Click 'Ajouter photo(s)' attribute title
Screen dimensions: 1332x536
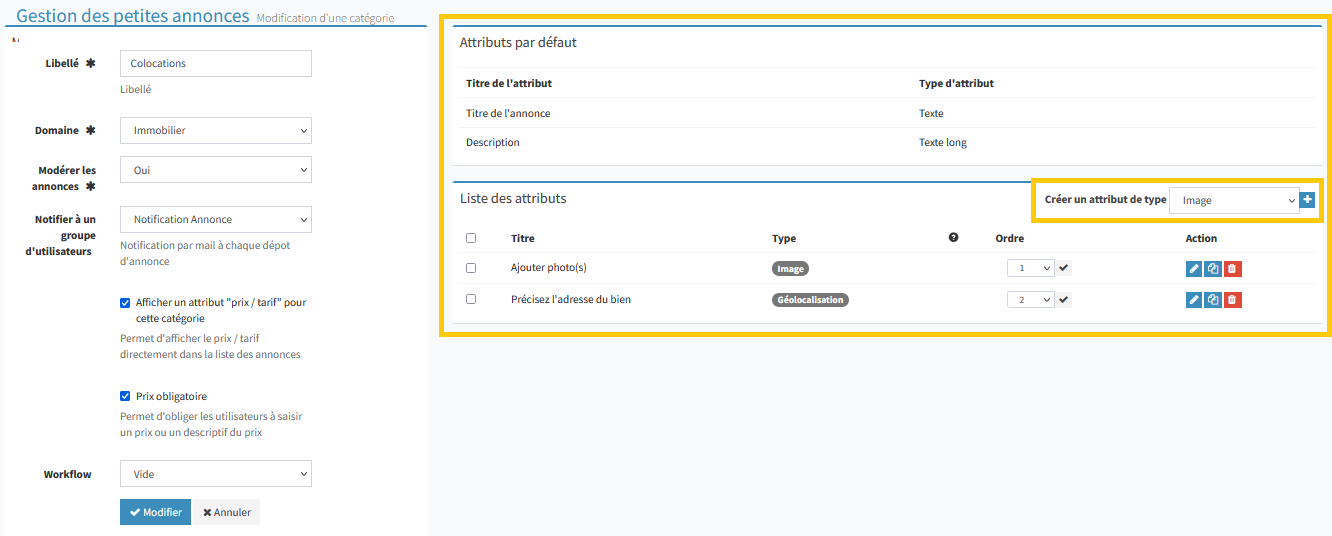point(549,268)
